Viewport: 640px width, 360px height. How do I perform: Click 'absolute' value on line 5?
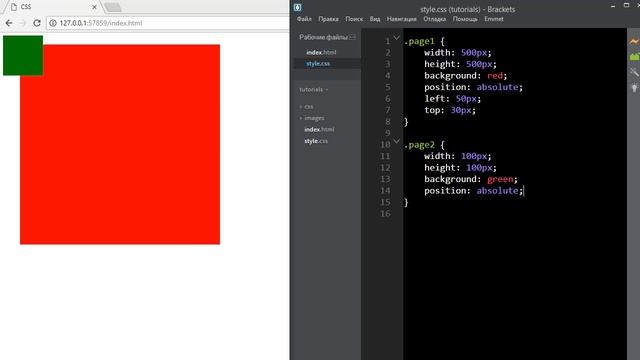coord(498,87)
